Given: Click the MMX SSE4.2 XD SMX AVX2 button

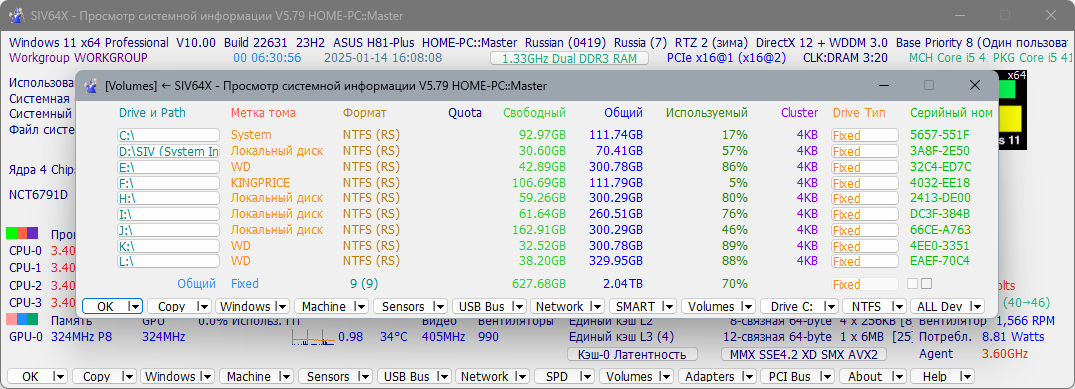Looking at the screenshot, I should (x=805, y=355).
